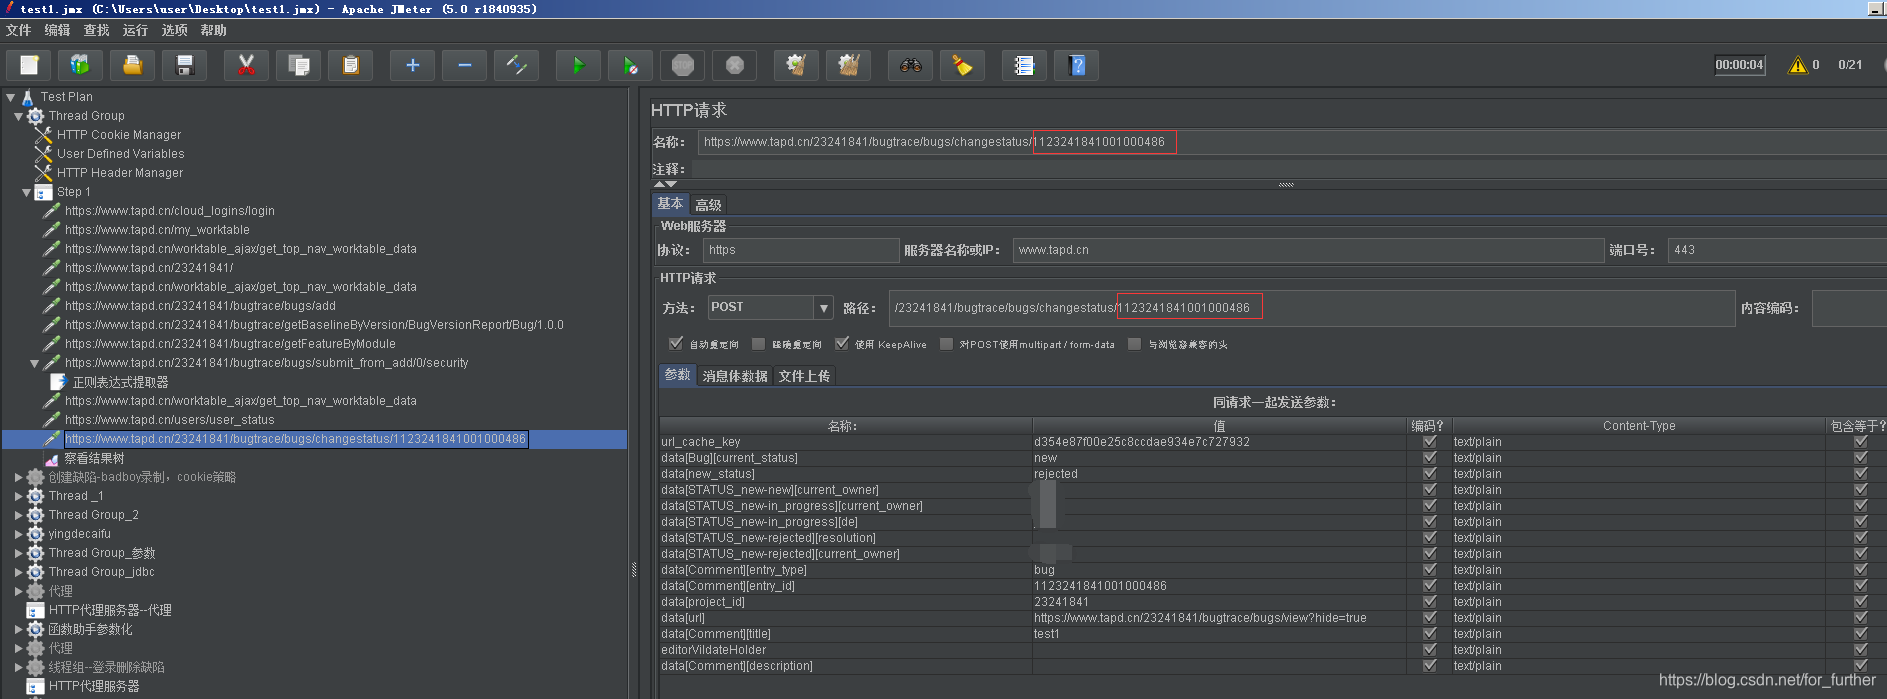Open the 文件 menu

pos(18,30)
